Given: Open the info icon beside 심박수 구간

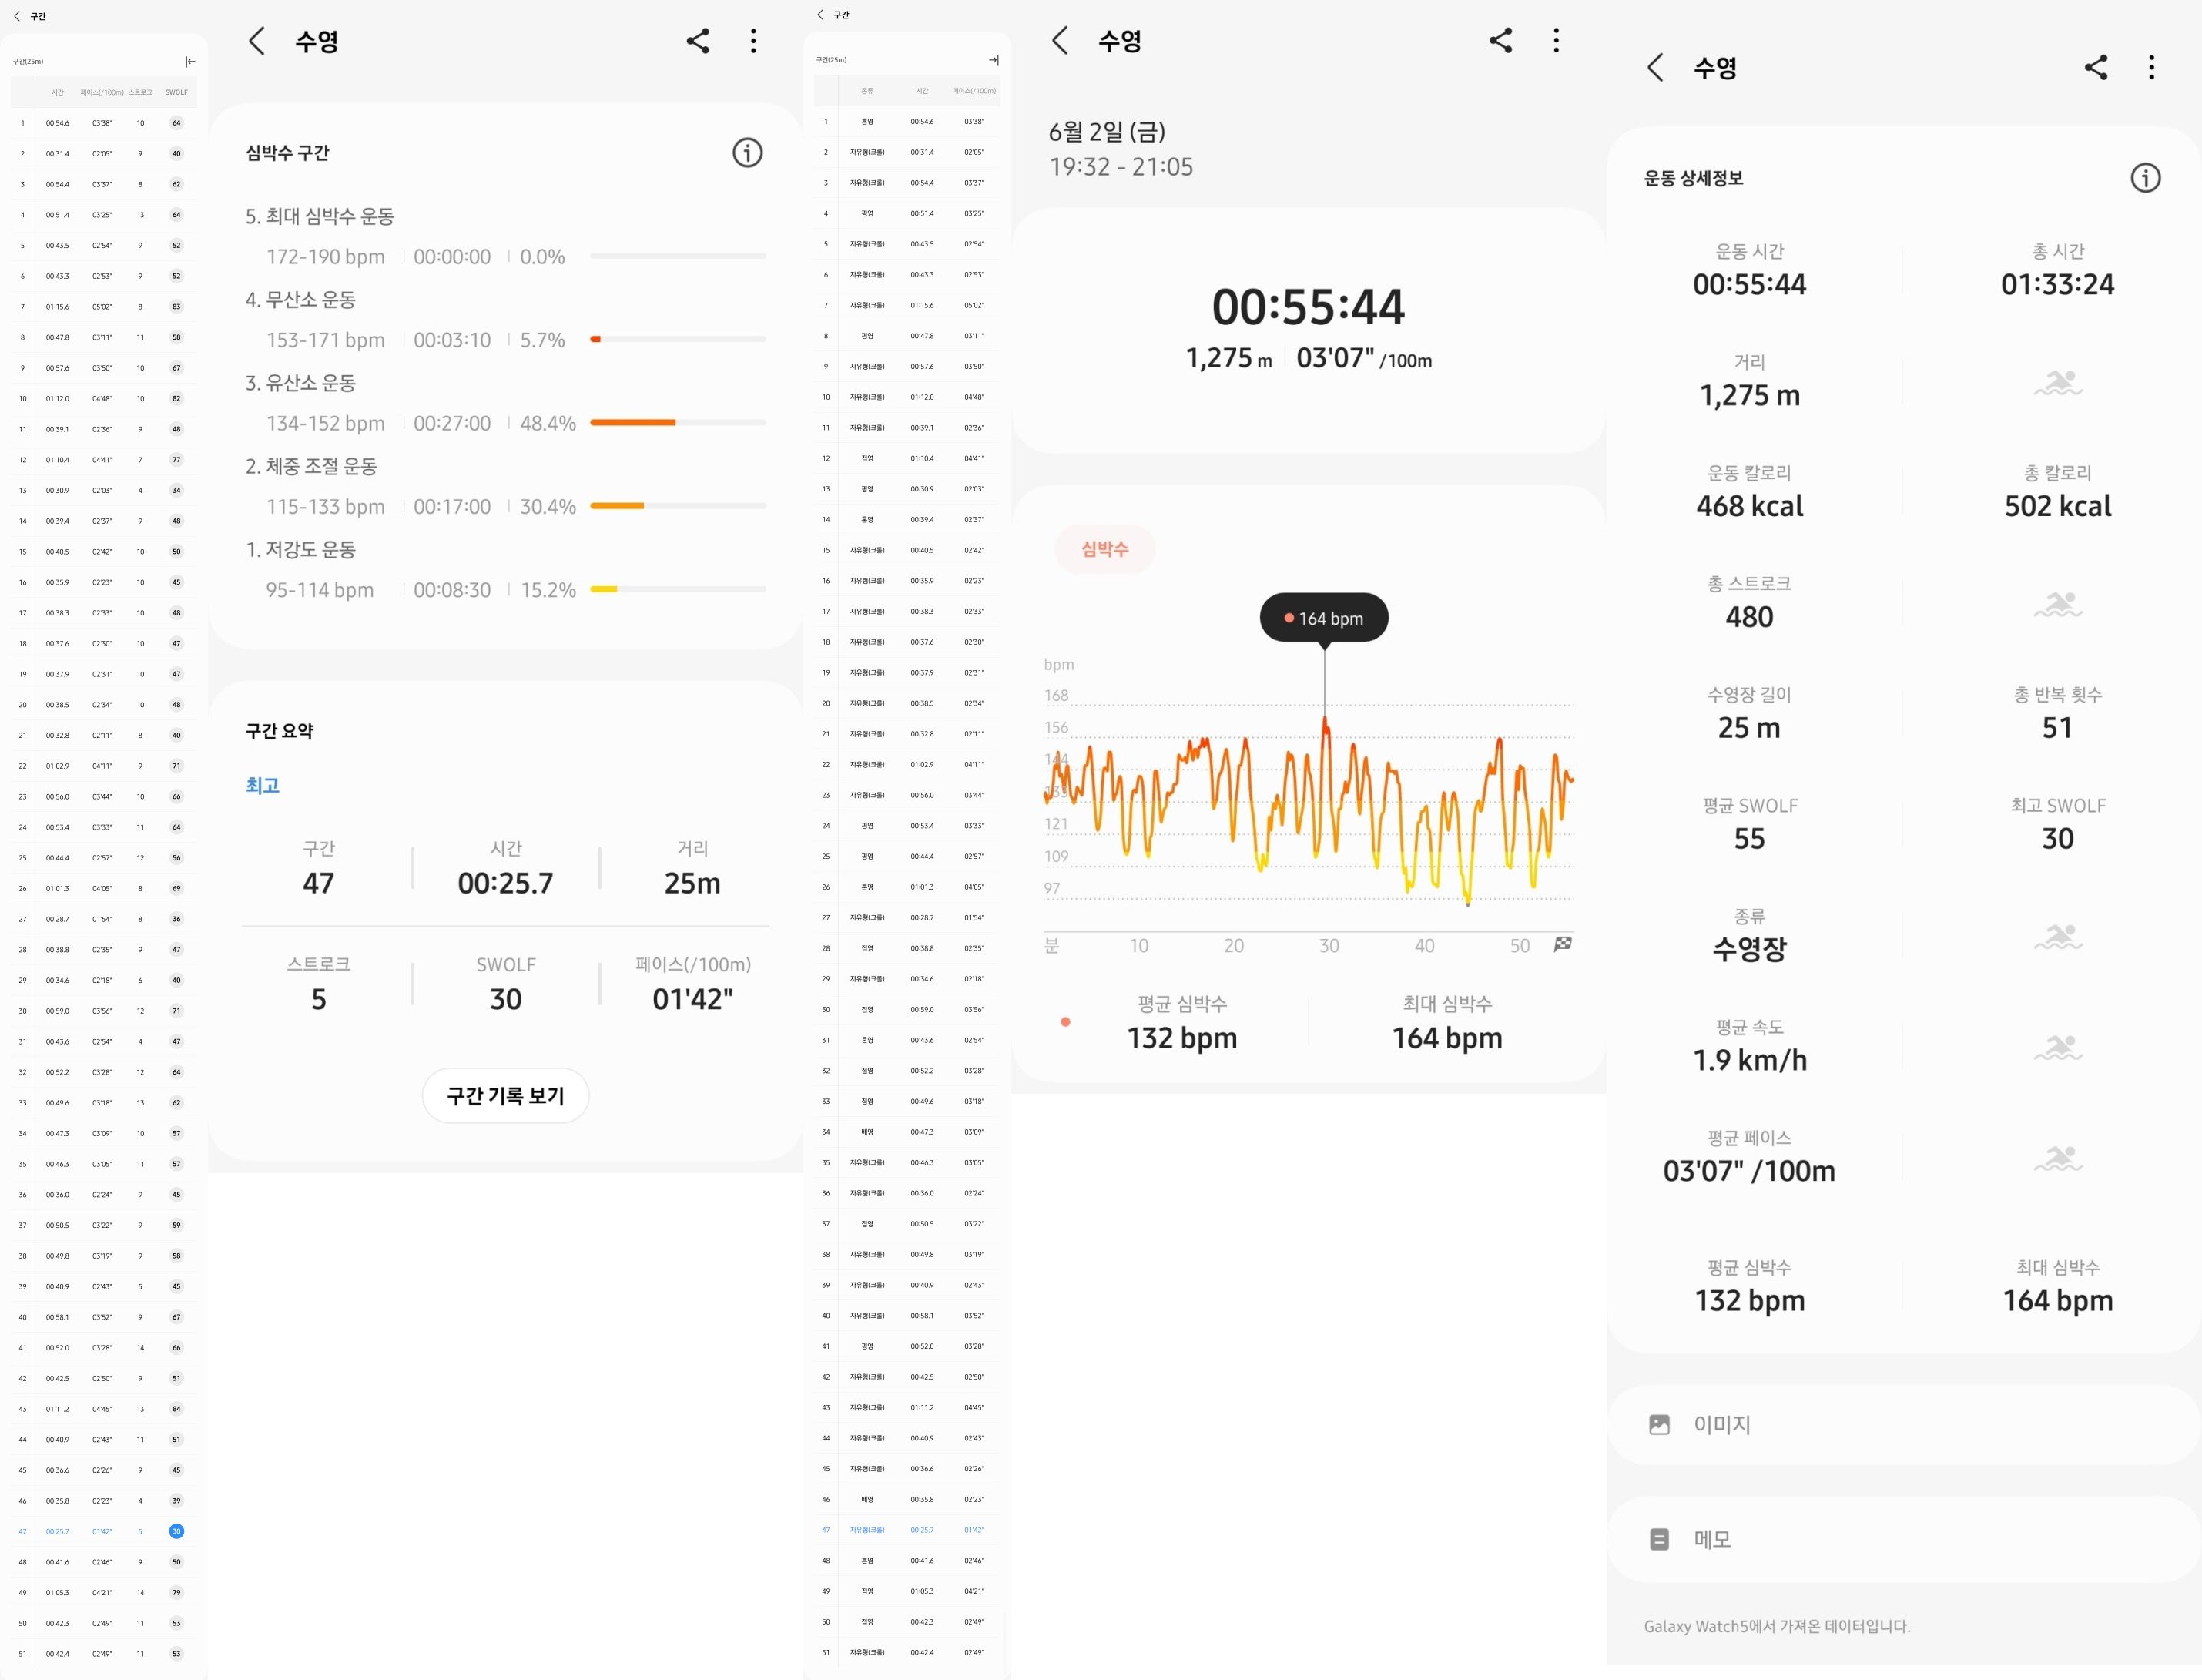Looking at the screenshot, I should pos(747,153).
